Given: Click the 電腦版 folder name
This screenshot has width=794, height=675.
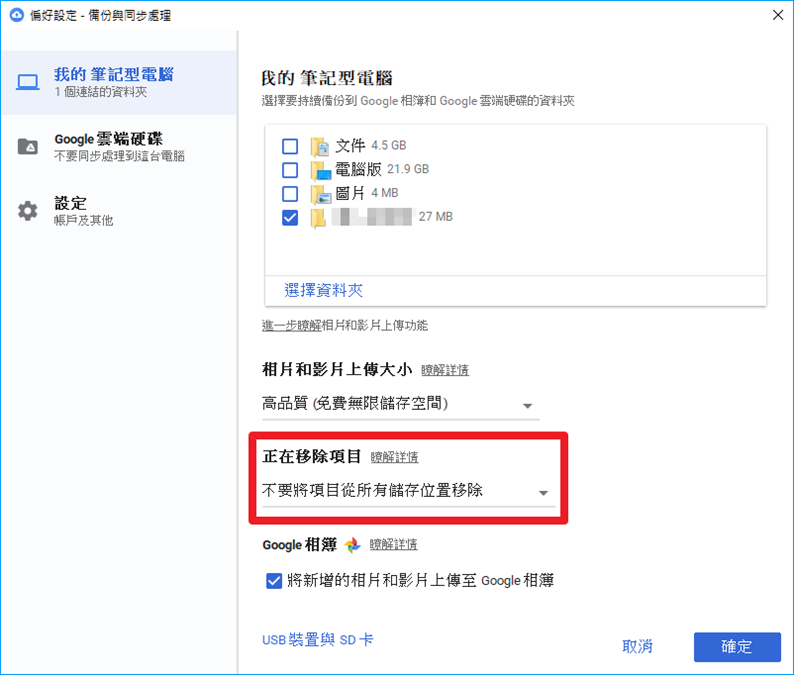Looking at the screenshot, I should pyautogui.click(x=358, y=169).
